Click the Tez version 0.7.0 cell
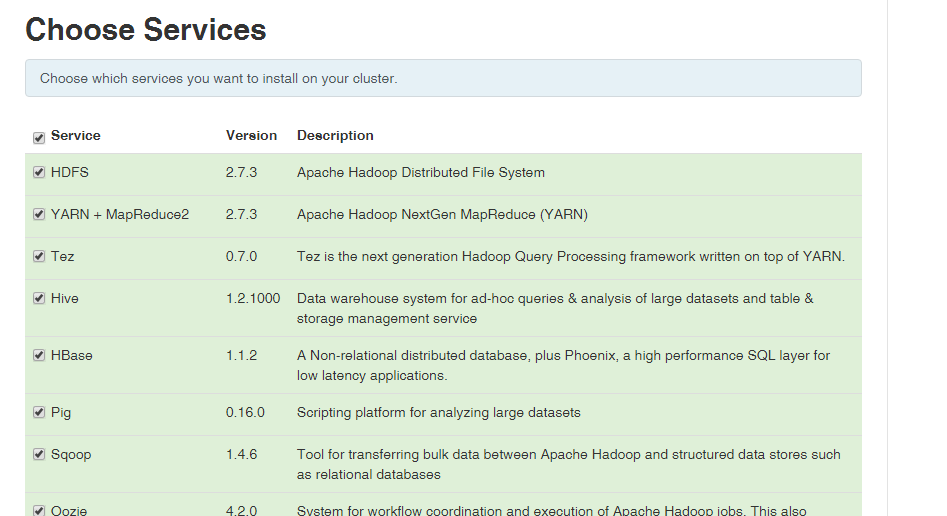 (242, 256)
